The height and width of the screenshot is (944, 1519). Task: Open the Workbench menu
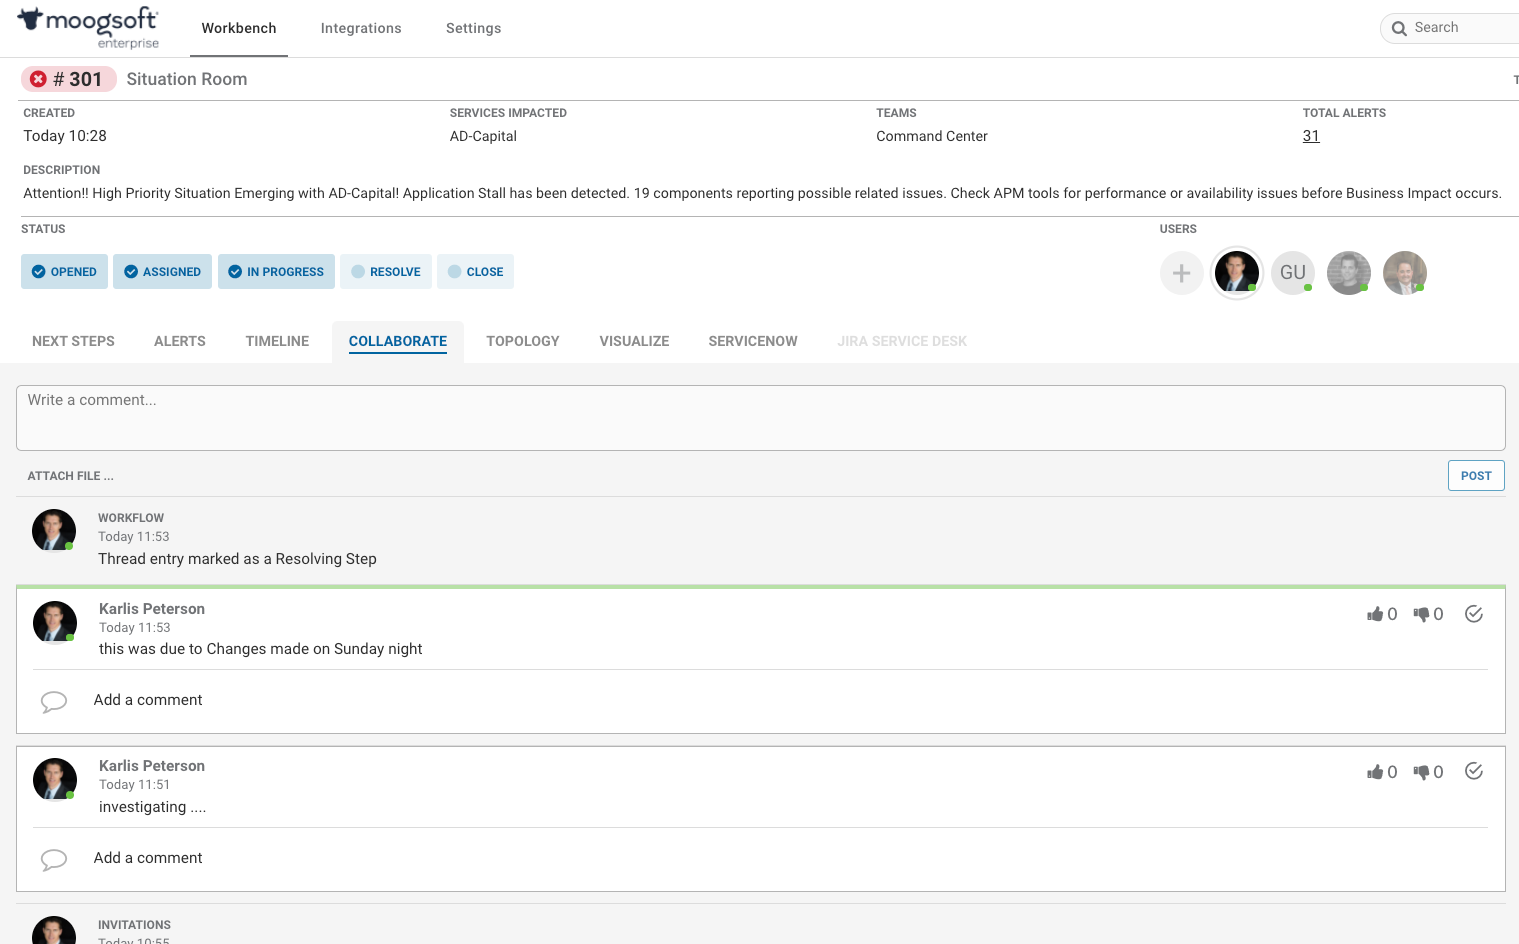pyautogui.click(x=239, y=28)
